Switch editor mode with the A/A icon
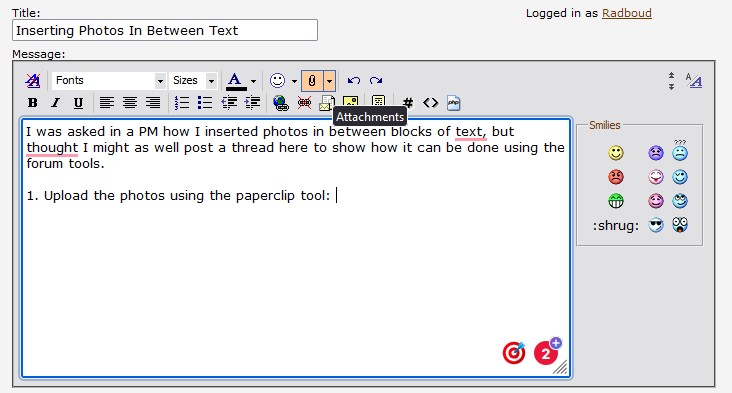 click(x=694, y=81)
